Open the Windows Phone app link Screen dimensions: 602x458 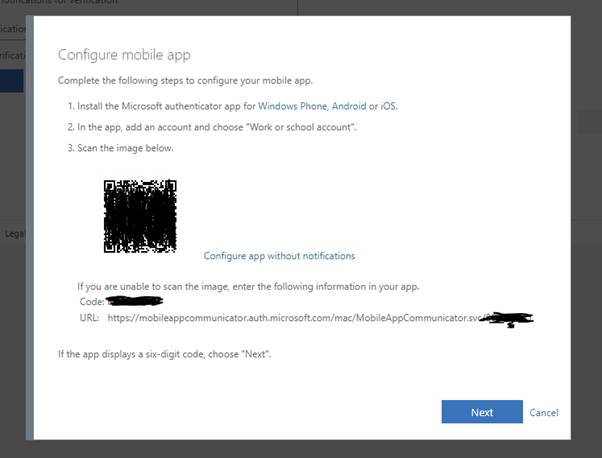(x=292, y=106)
